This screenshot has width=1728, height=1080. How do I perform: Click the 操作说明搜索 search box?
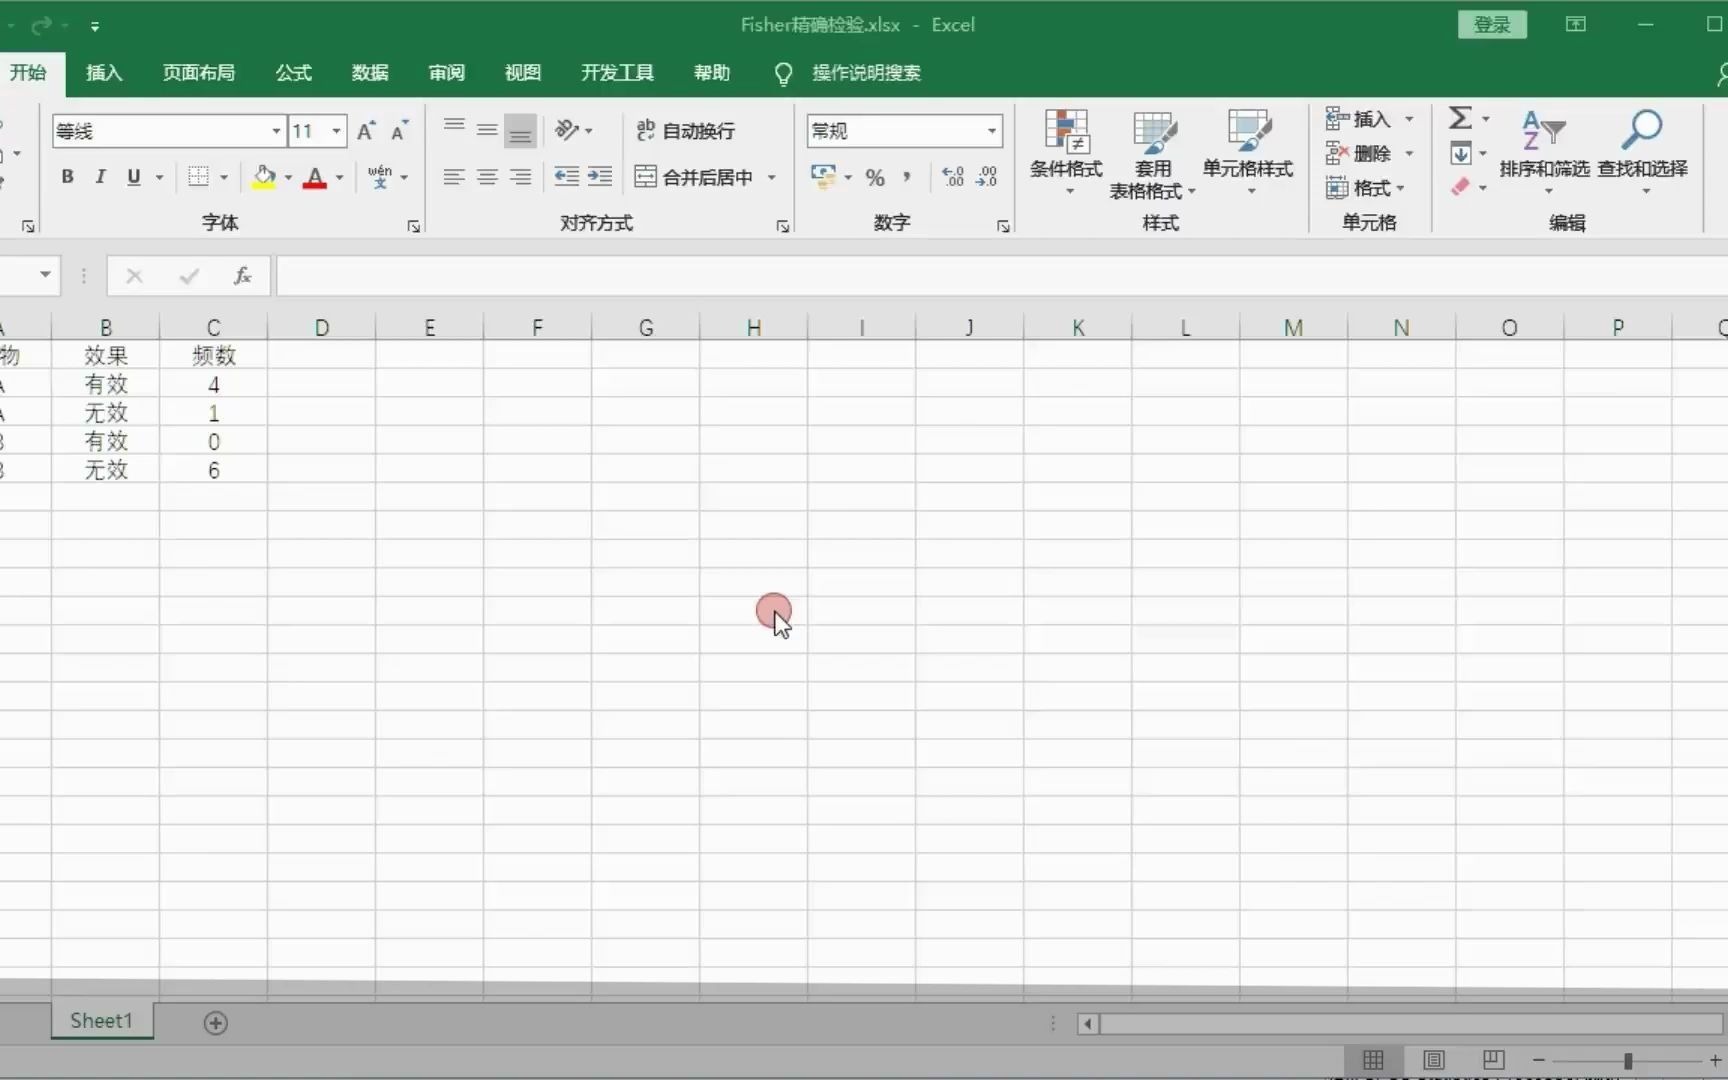[x=866, y=73]
